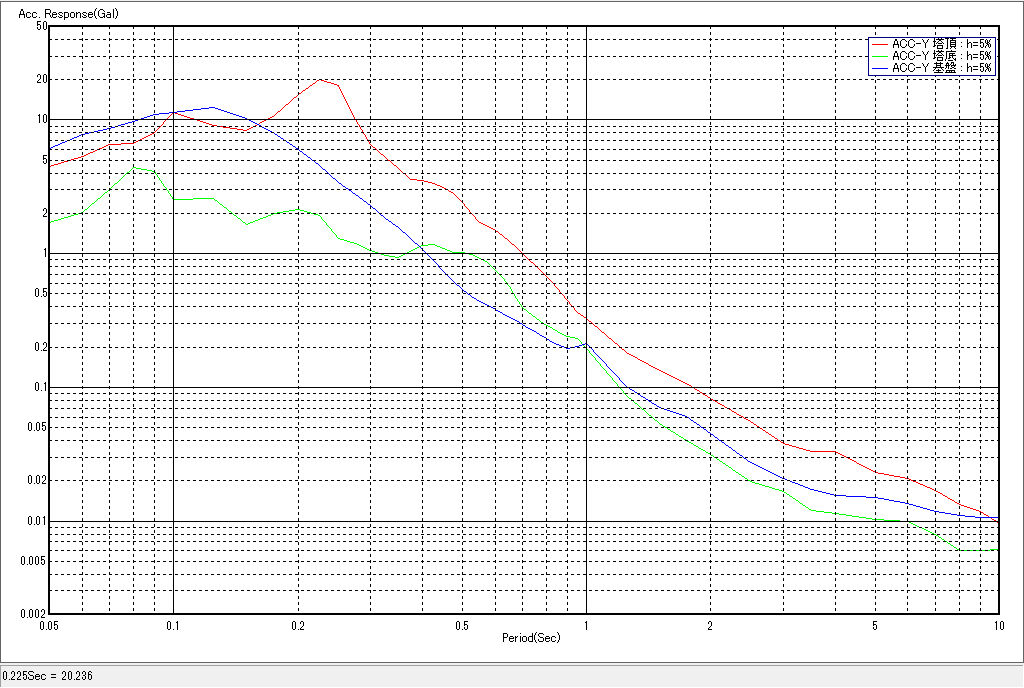
Task: Select the 'ACC-Y 塔底 : h=5%' legend label
Action: [x=941, y=56]
